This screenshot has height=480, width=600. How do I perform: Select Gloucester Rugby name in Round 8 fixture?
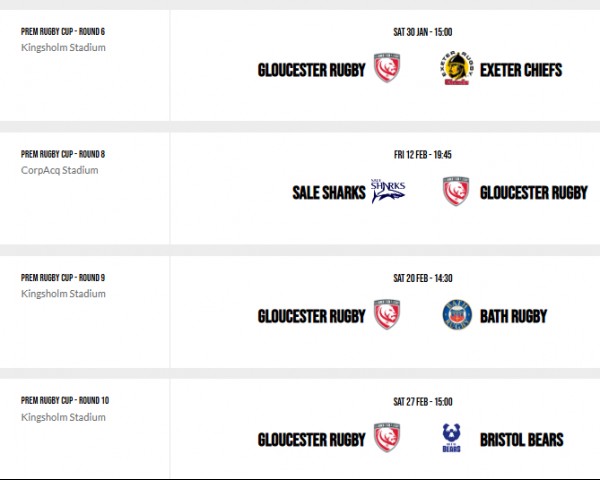tap(534, 193)
